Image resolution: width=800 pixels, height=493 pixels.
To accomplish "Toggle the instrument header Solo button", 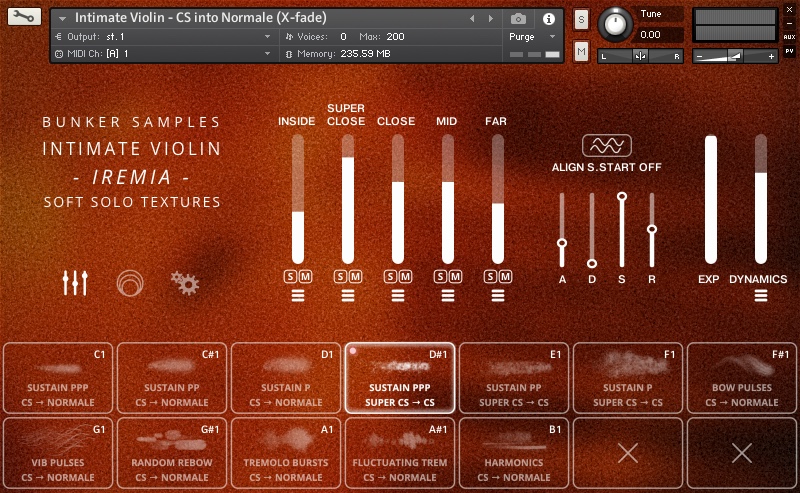I will click(x=581, y=20).
